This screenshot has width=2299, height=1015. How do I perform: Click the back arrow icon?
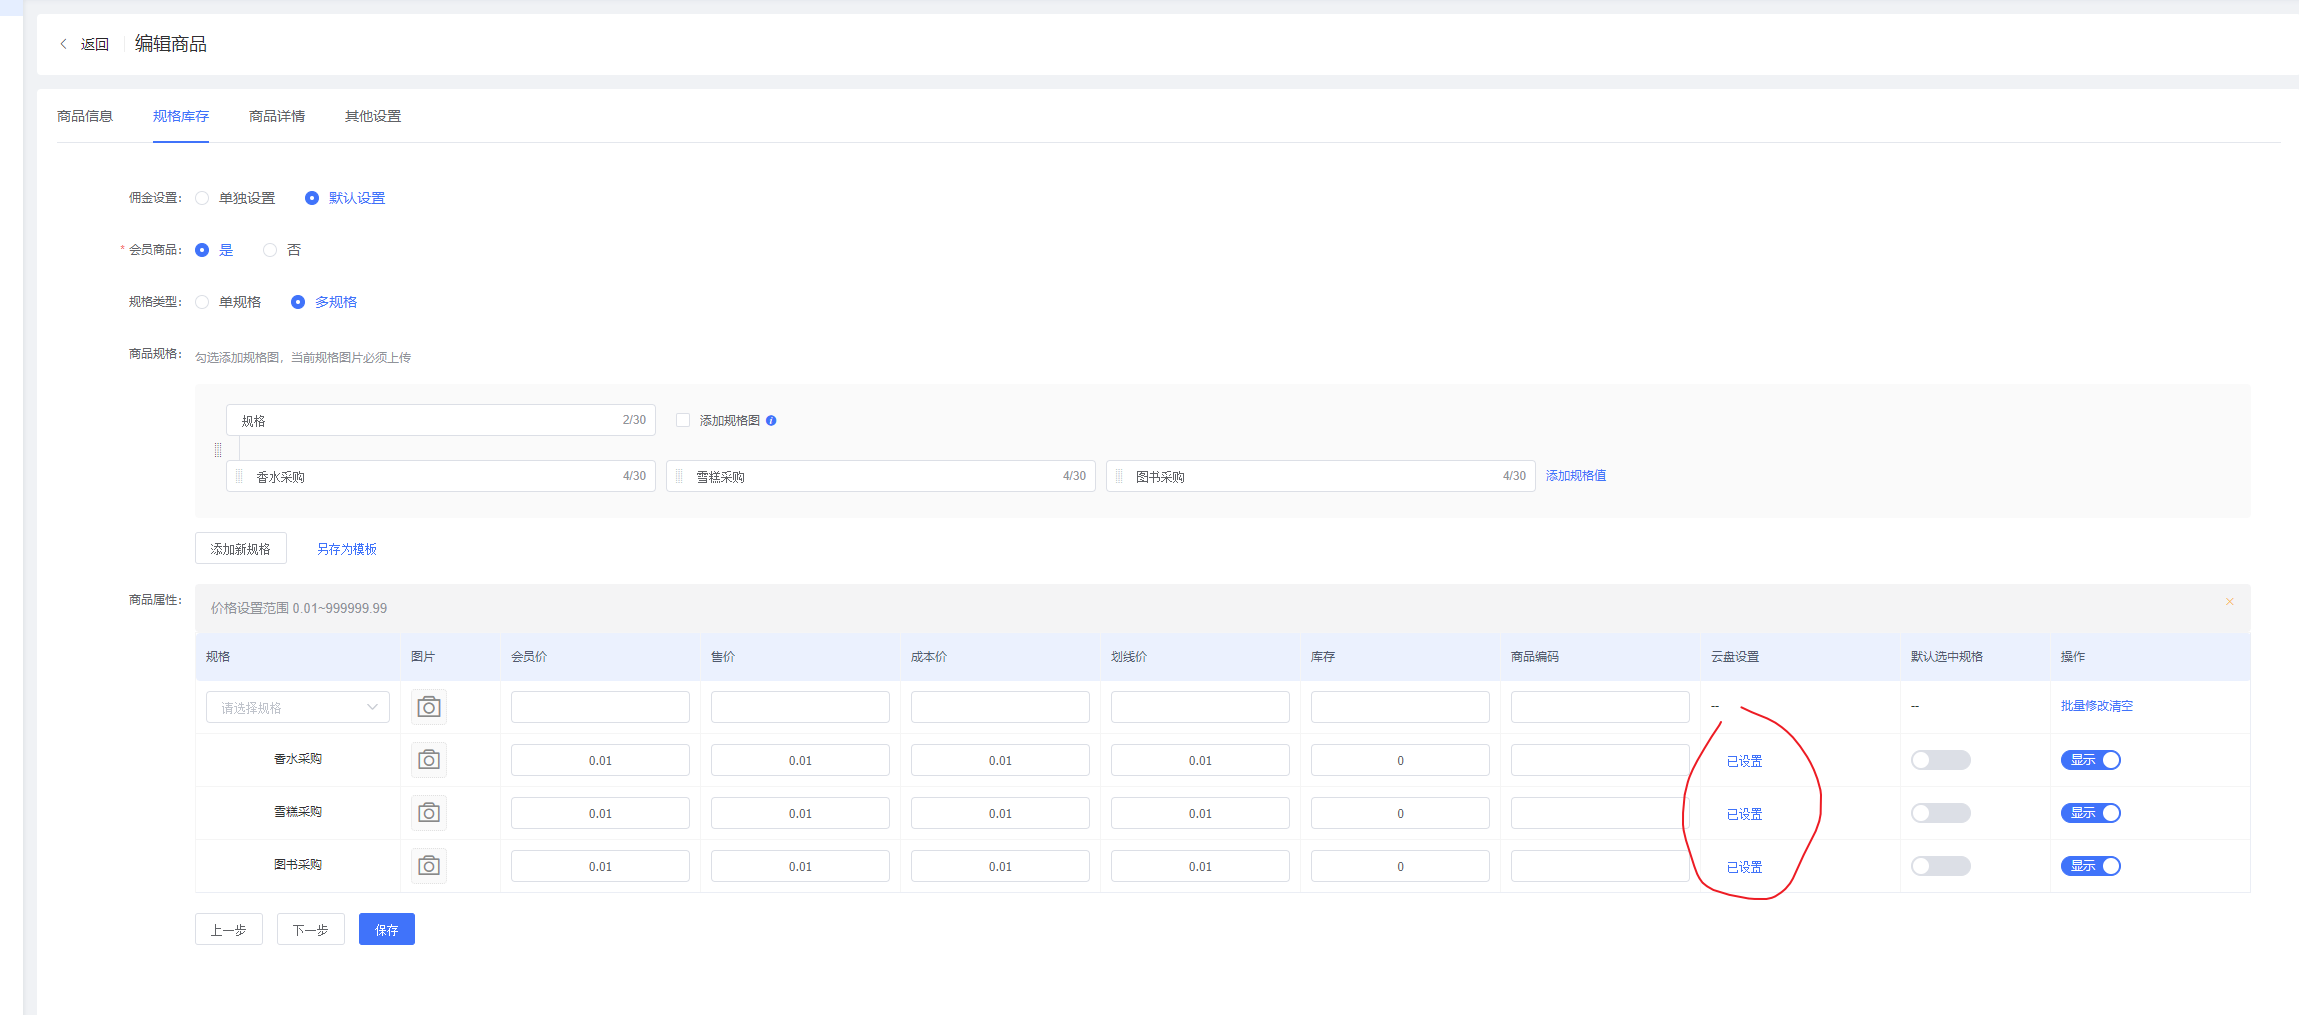pos(64,44)
